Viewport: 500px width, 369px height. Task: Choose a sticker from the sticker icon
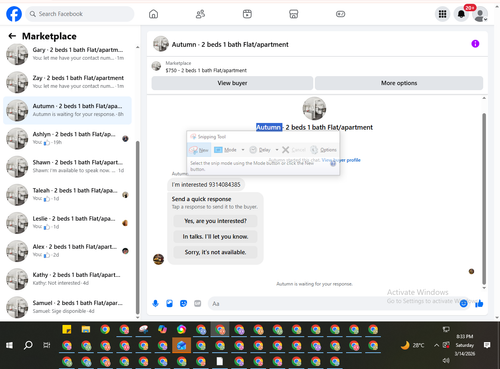pyautogui.click(x=183, y=303)
